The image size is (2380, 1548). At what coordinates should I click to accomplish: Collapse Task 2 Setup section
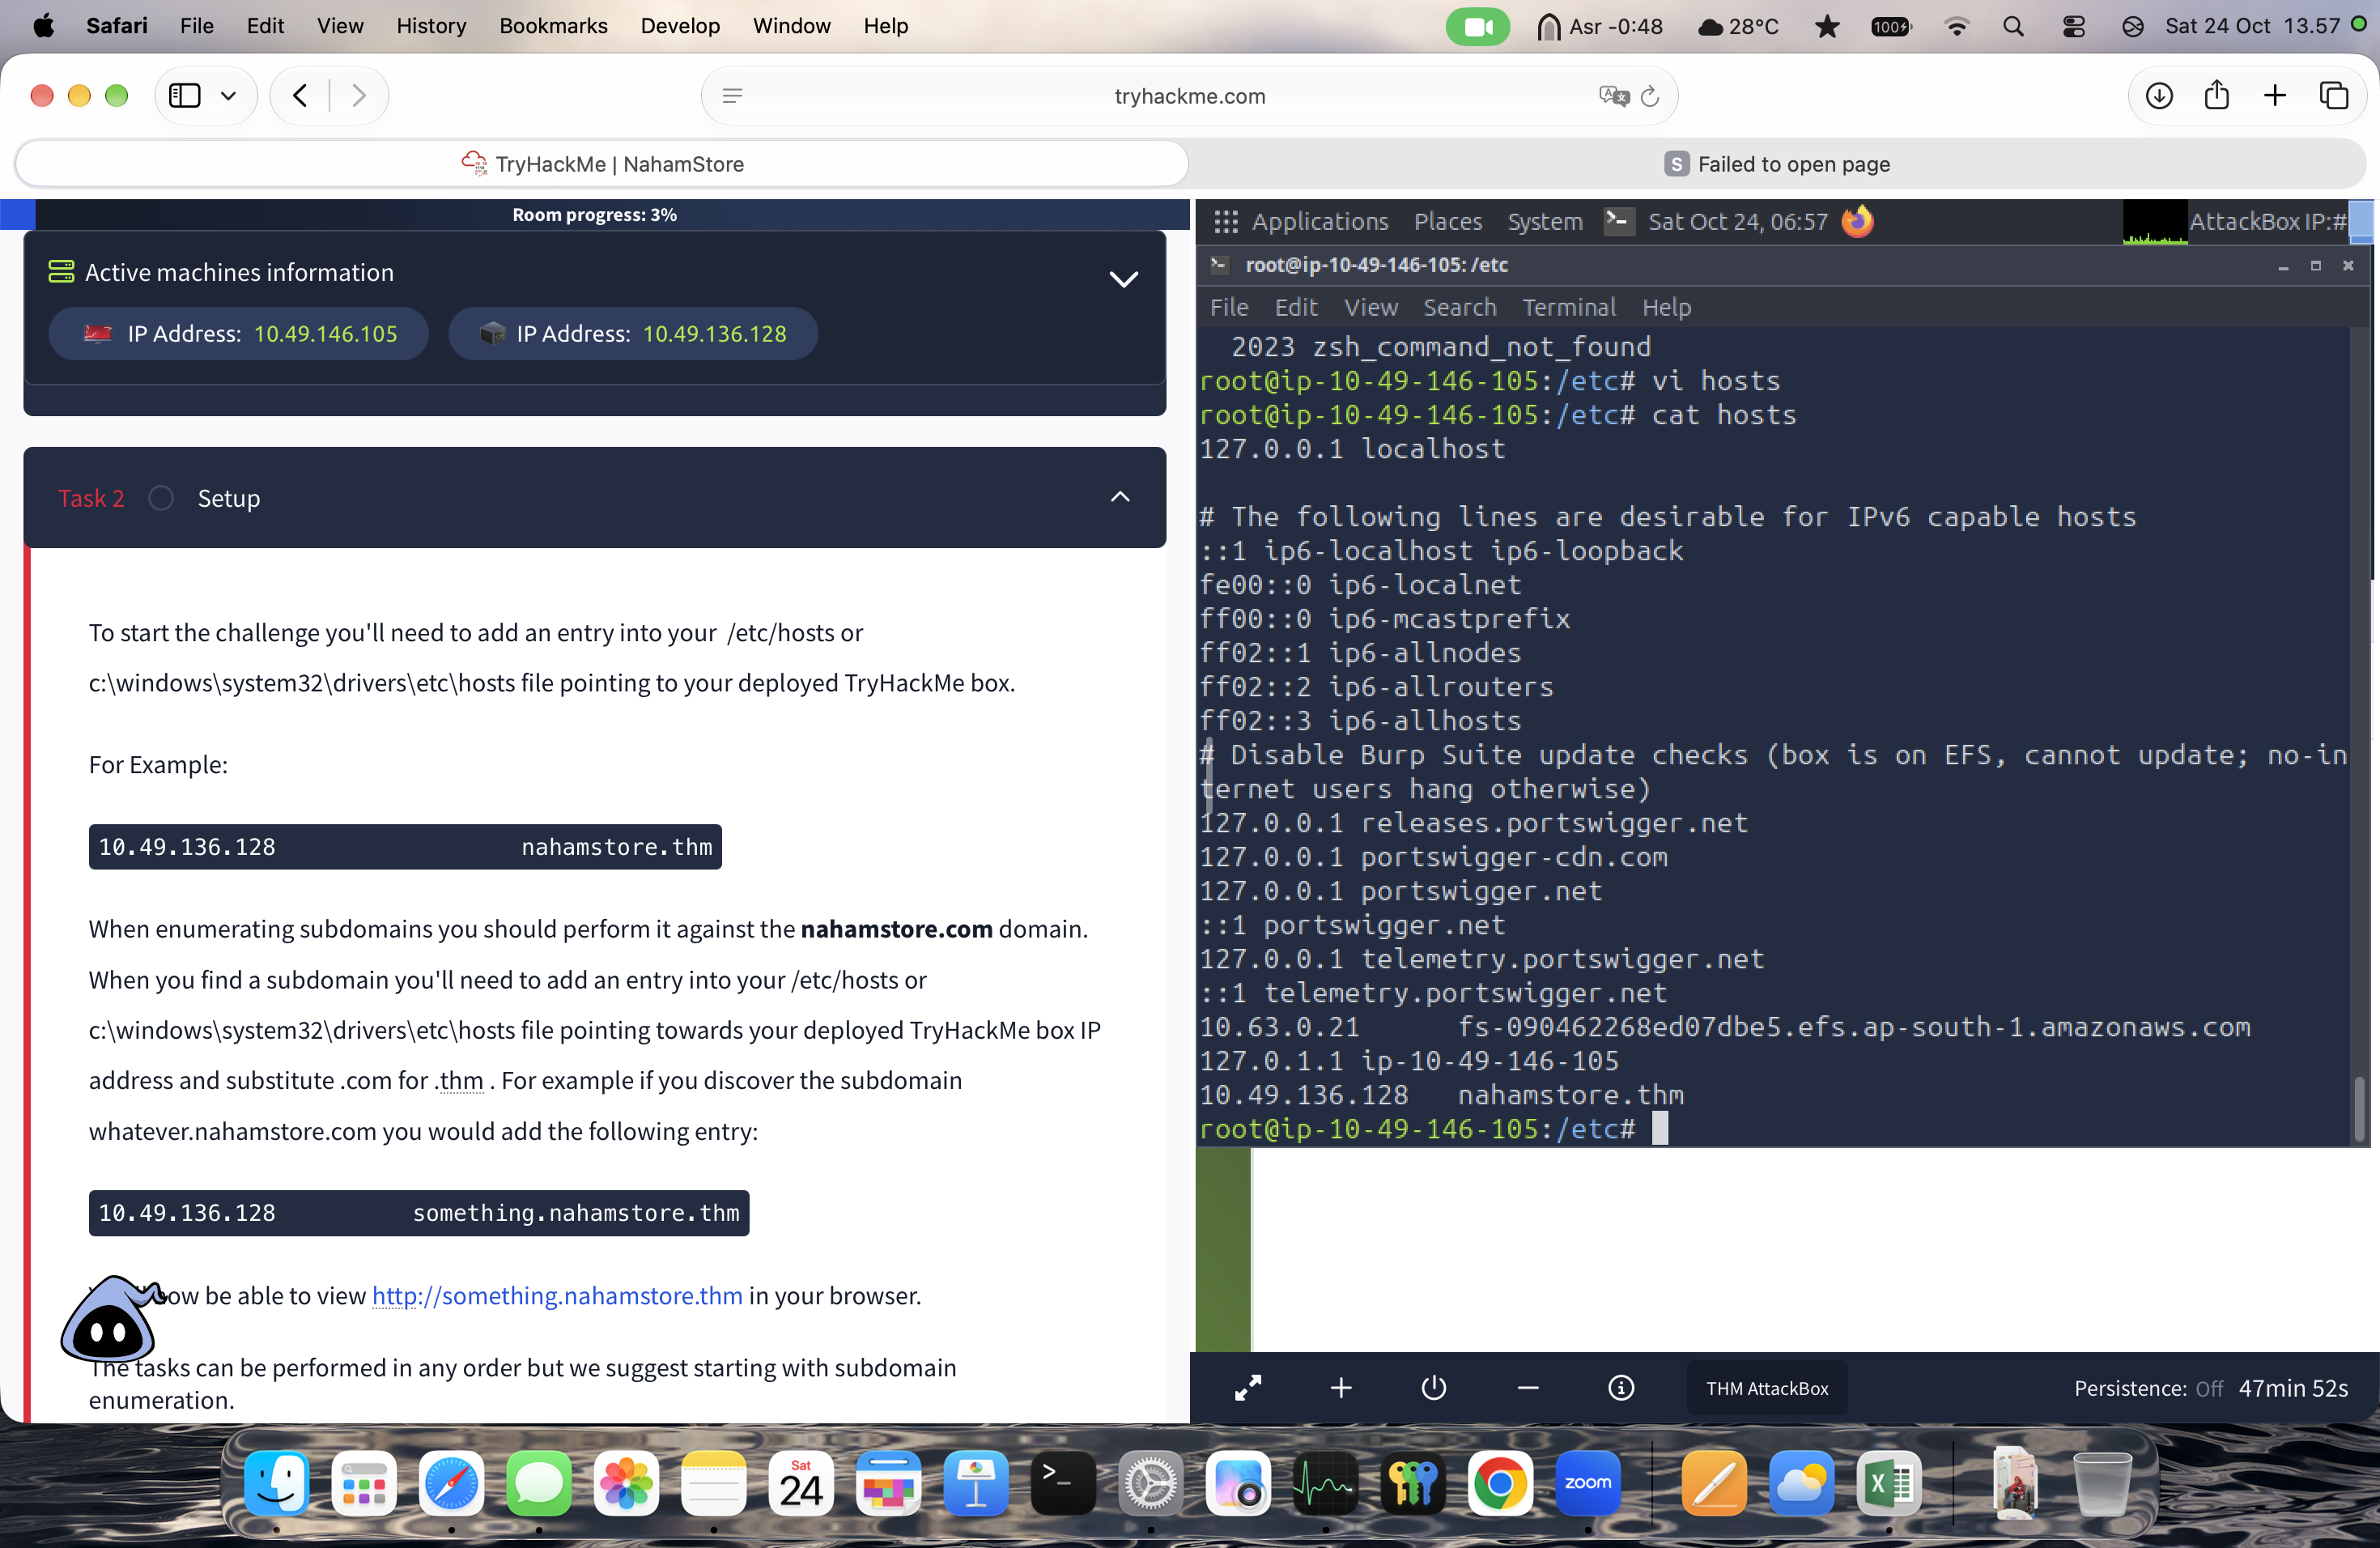pyautogui.click(x=1120, y=497)
